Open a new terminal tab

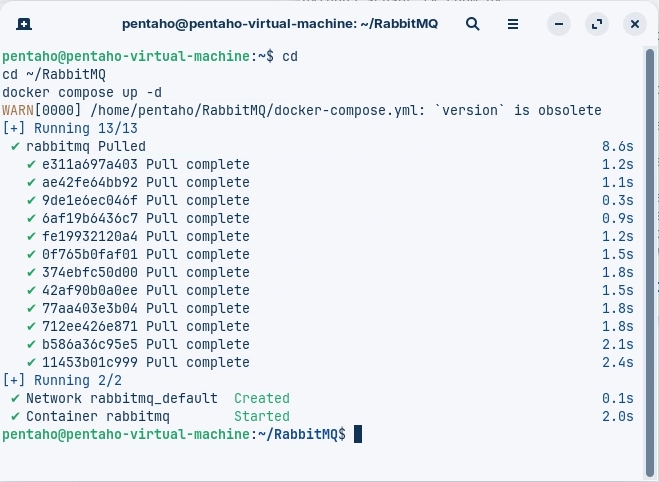(x=23, y=23)
